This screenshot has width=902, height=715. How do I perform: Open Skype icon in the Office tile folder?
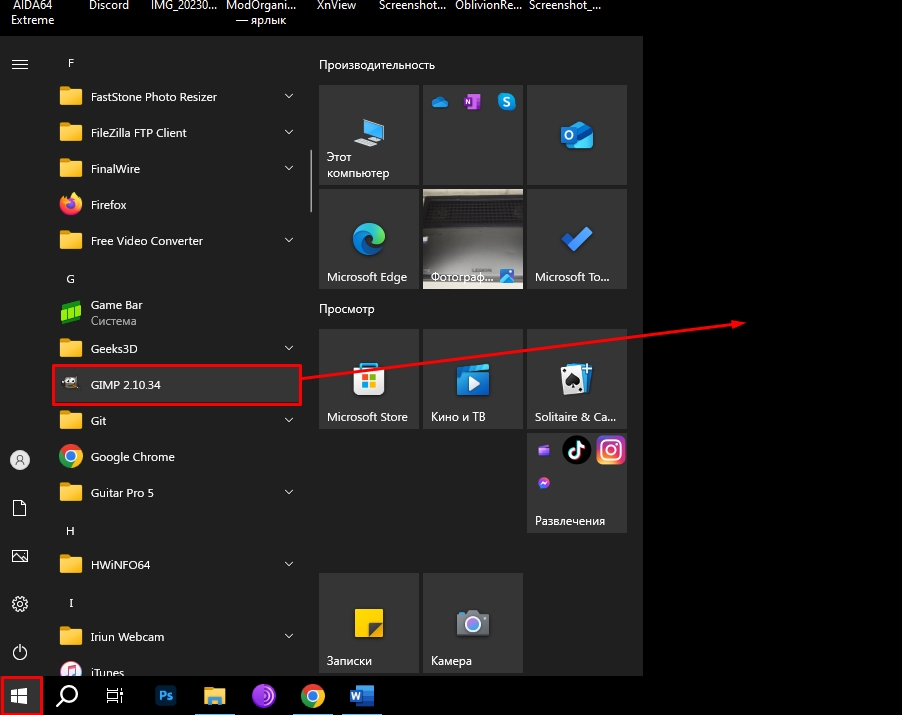[x=506, y=102]
